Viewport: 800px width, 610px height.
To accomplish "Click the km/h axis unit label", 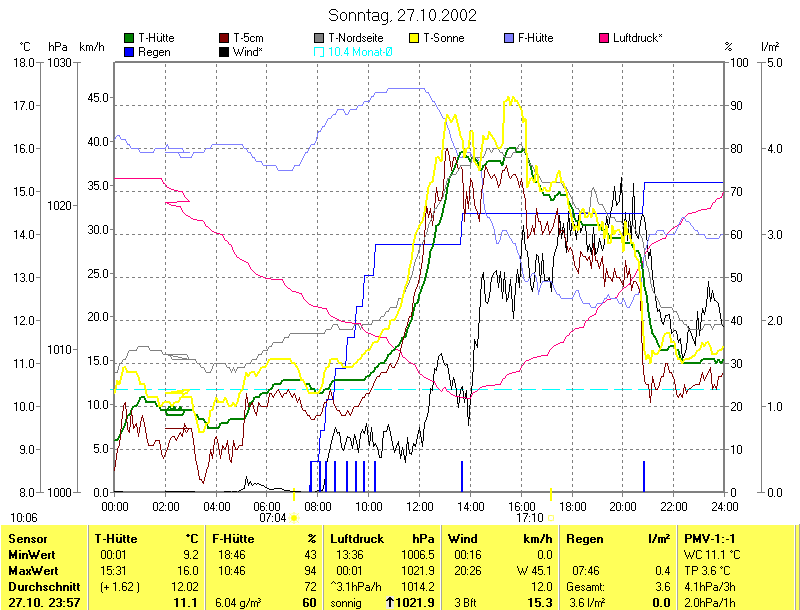I will [92, 47].
